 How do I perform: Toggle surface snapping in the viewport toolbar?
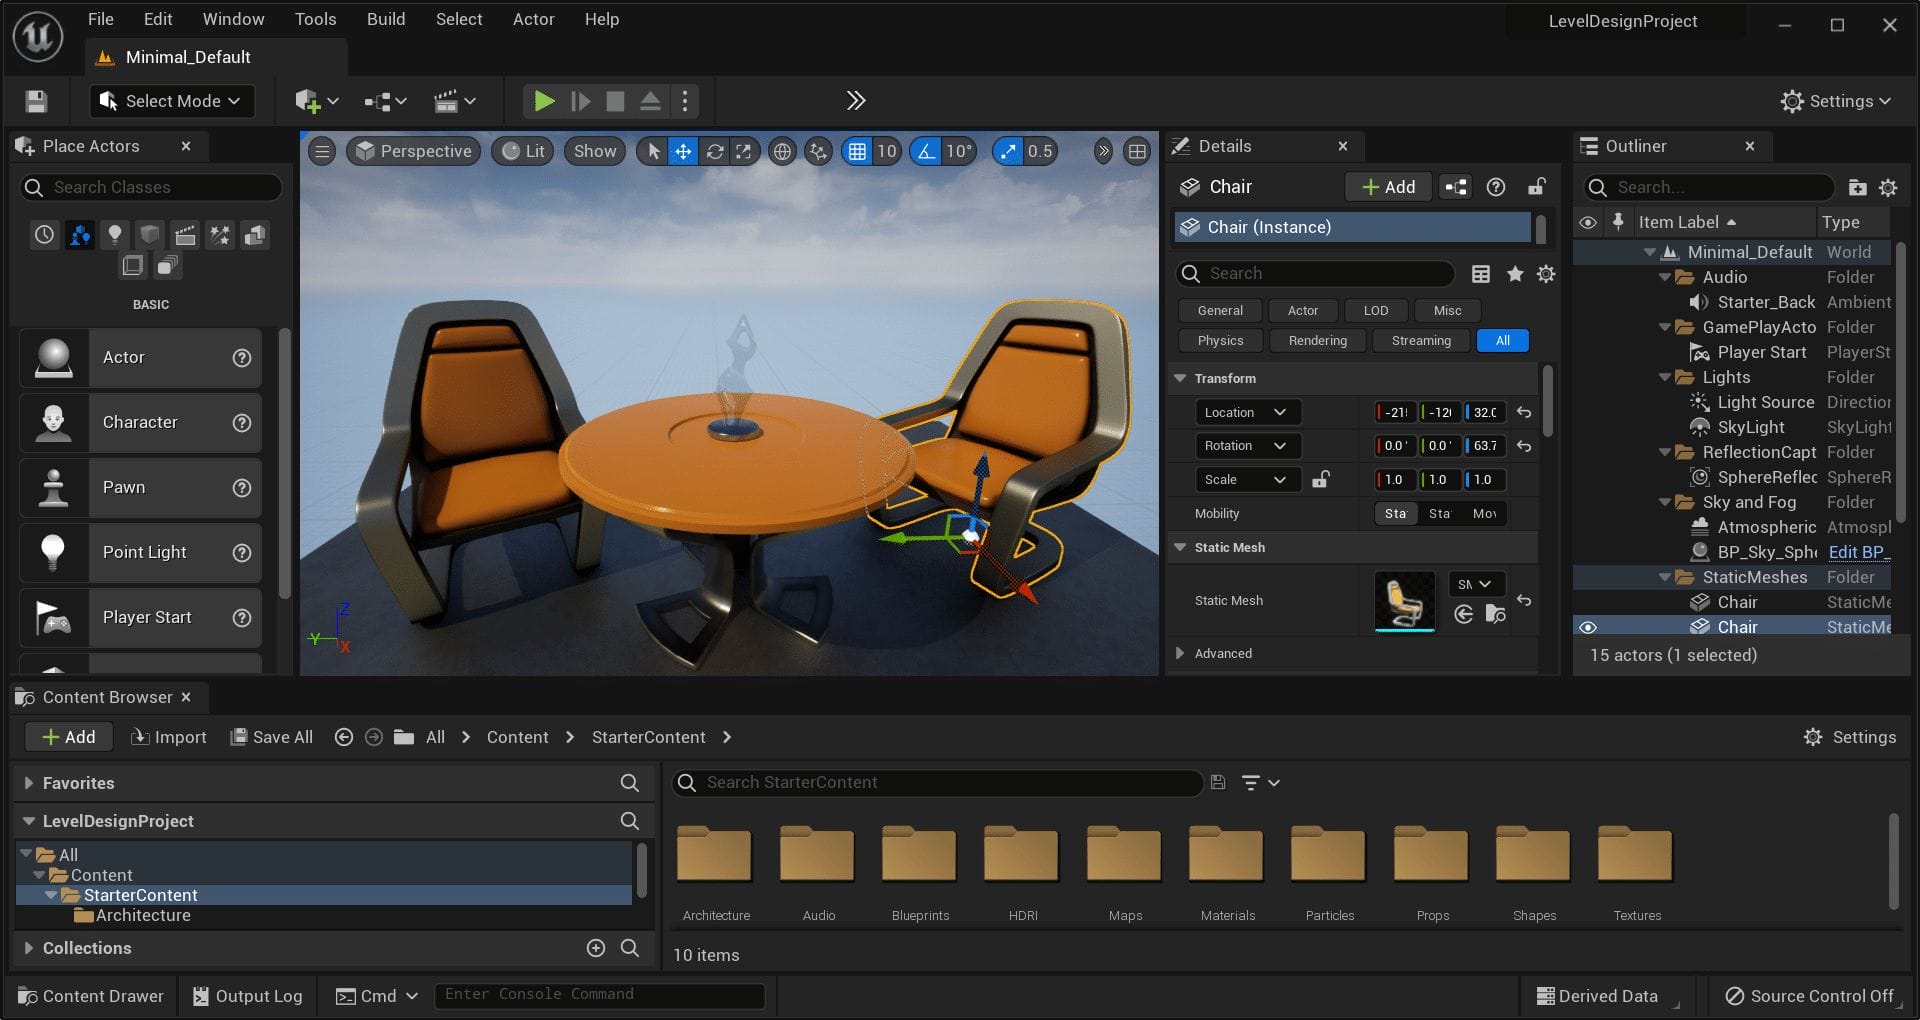pos(817,151)
